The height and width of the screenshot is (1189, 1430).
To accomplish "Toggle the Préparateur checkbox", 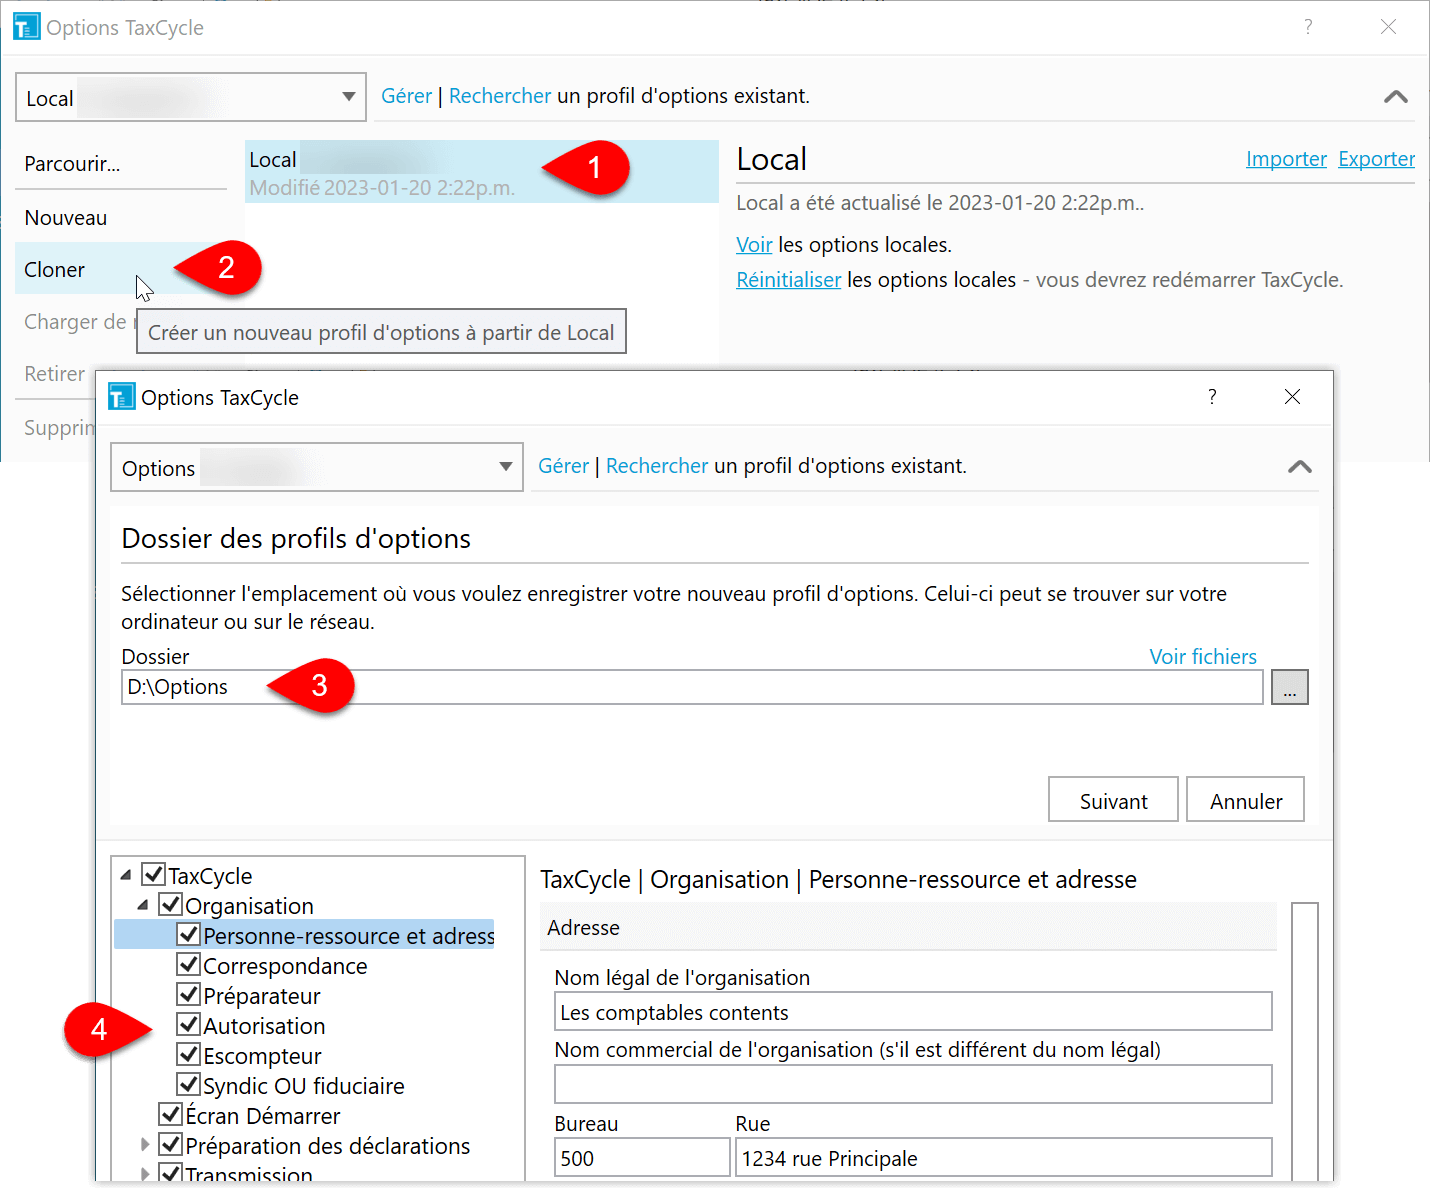I will (x=188, y=994).
